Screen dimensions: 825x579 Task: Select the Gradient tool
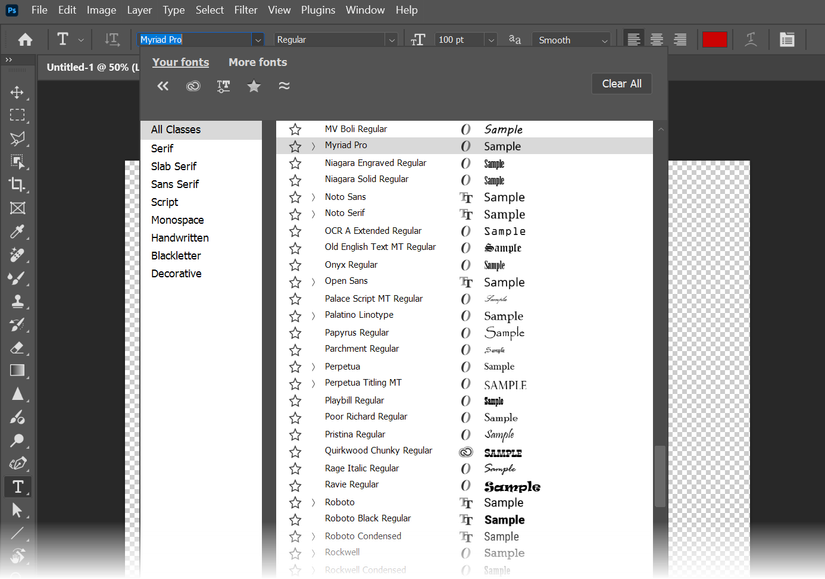[x=17, y=371]
